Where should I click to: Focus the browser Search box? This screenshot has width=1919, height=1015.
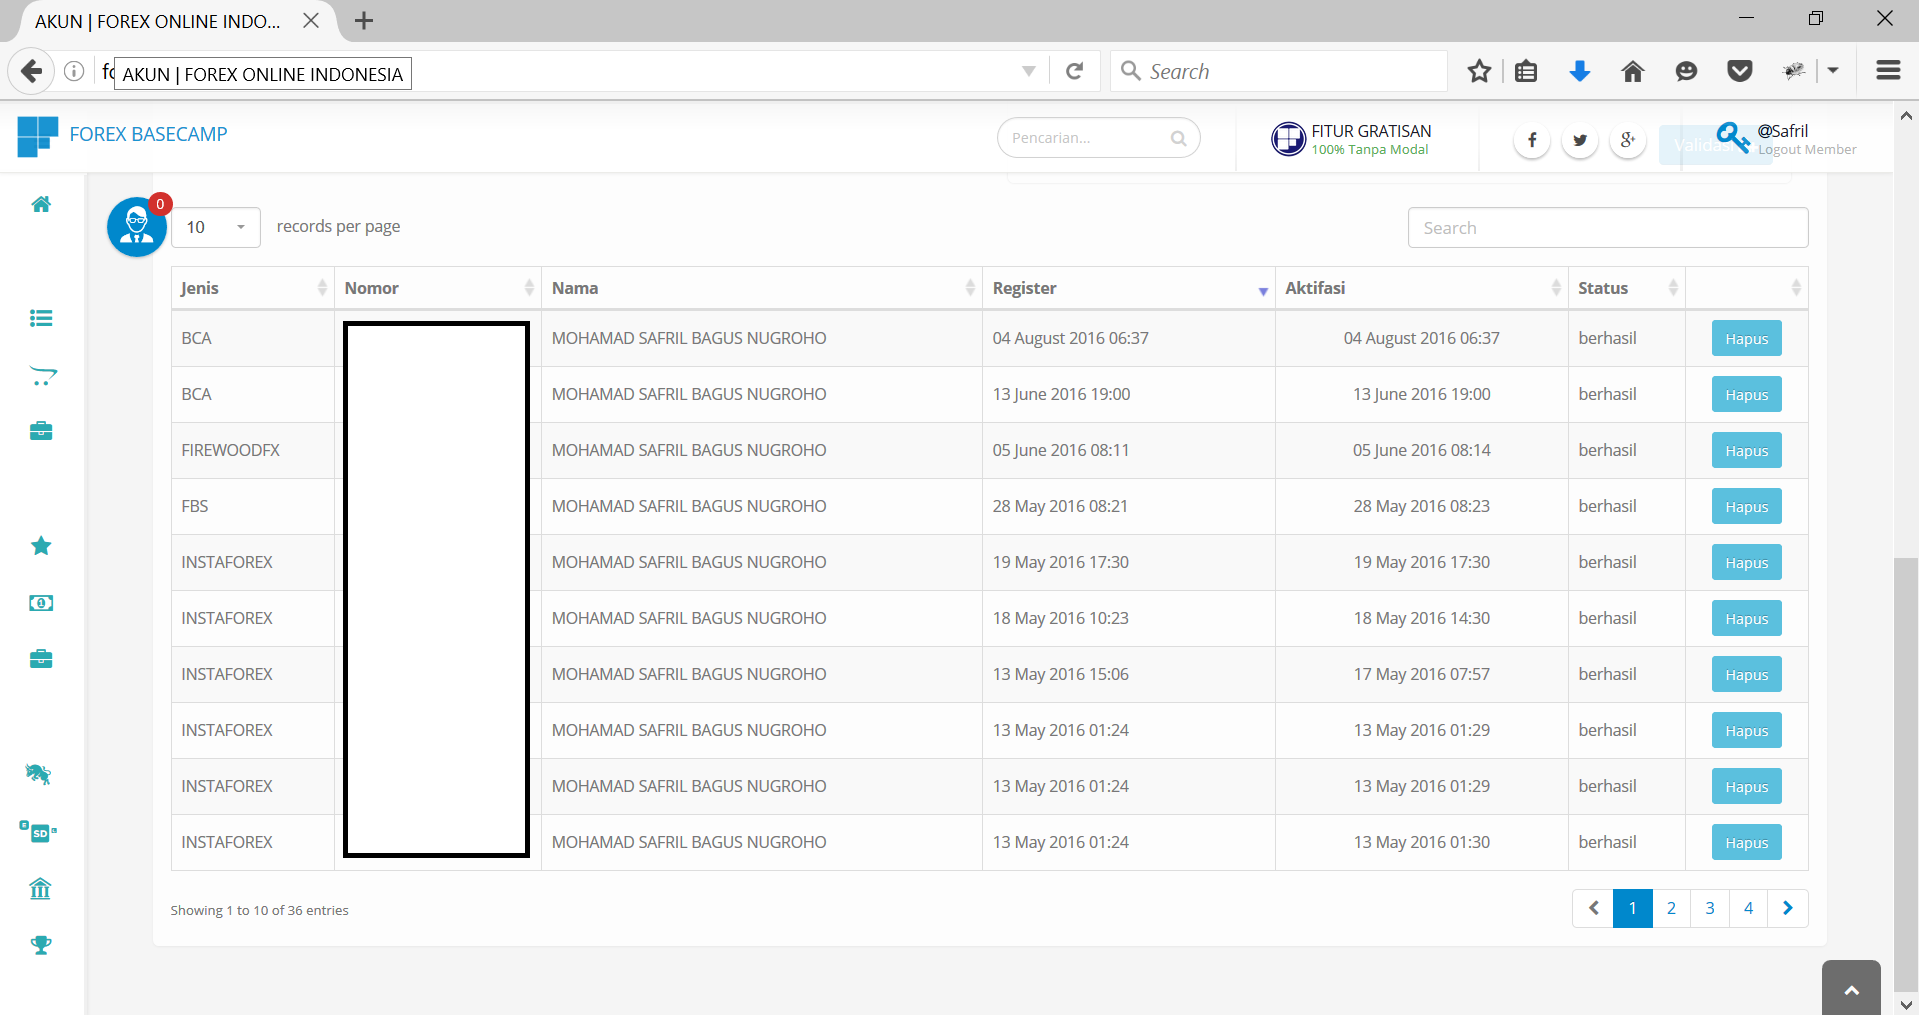point(1279,71)
